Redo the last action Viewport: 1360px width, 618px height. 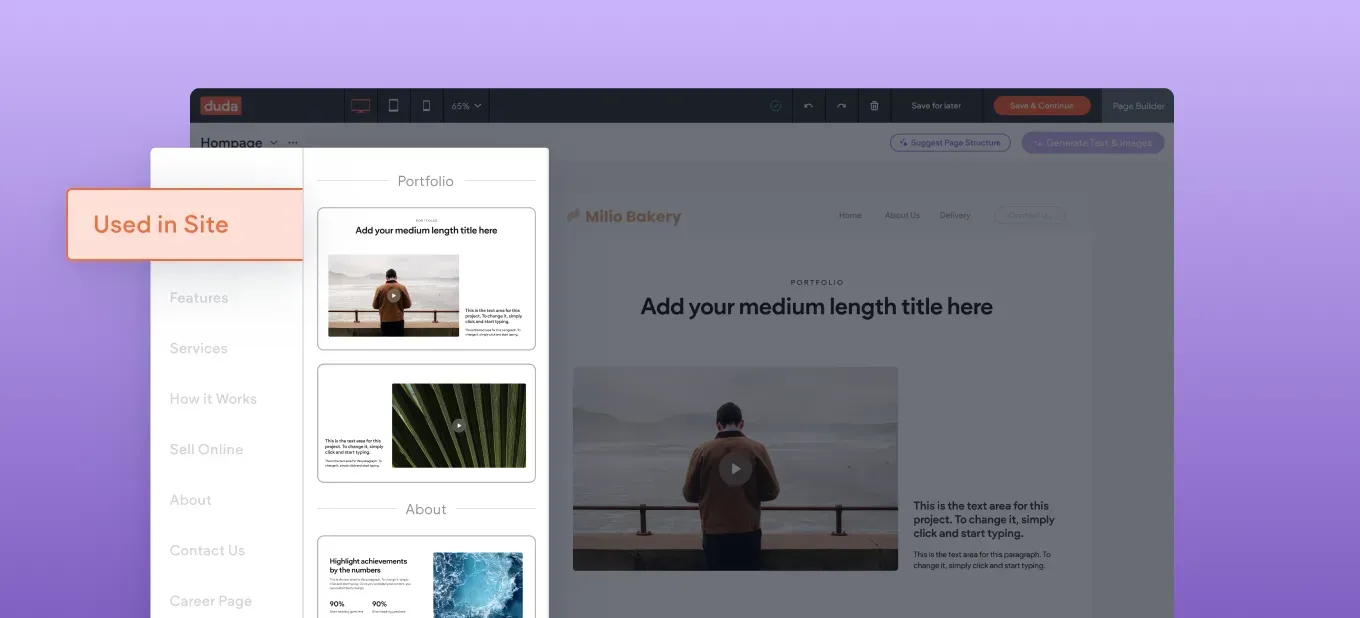(x=841, y=106)
